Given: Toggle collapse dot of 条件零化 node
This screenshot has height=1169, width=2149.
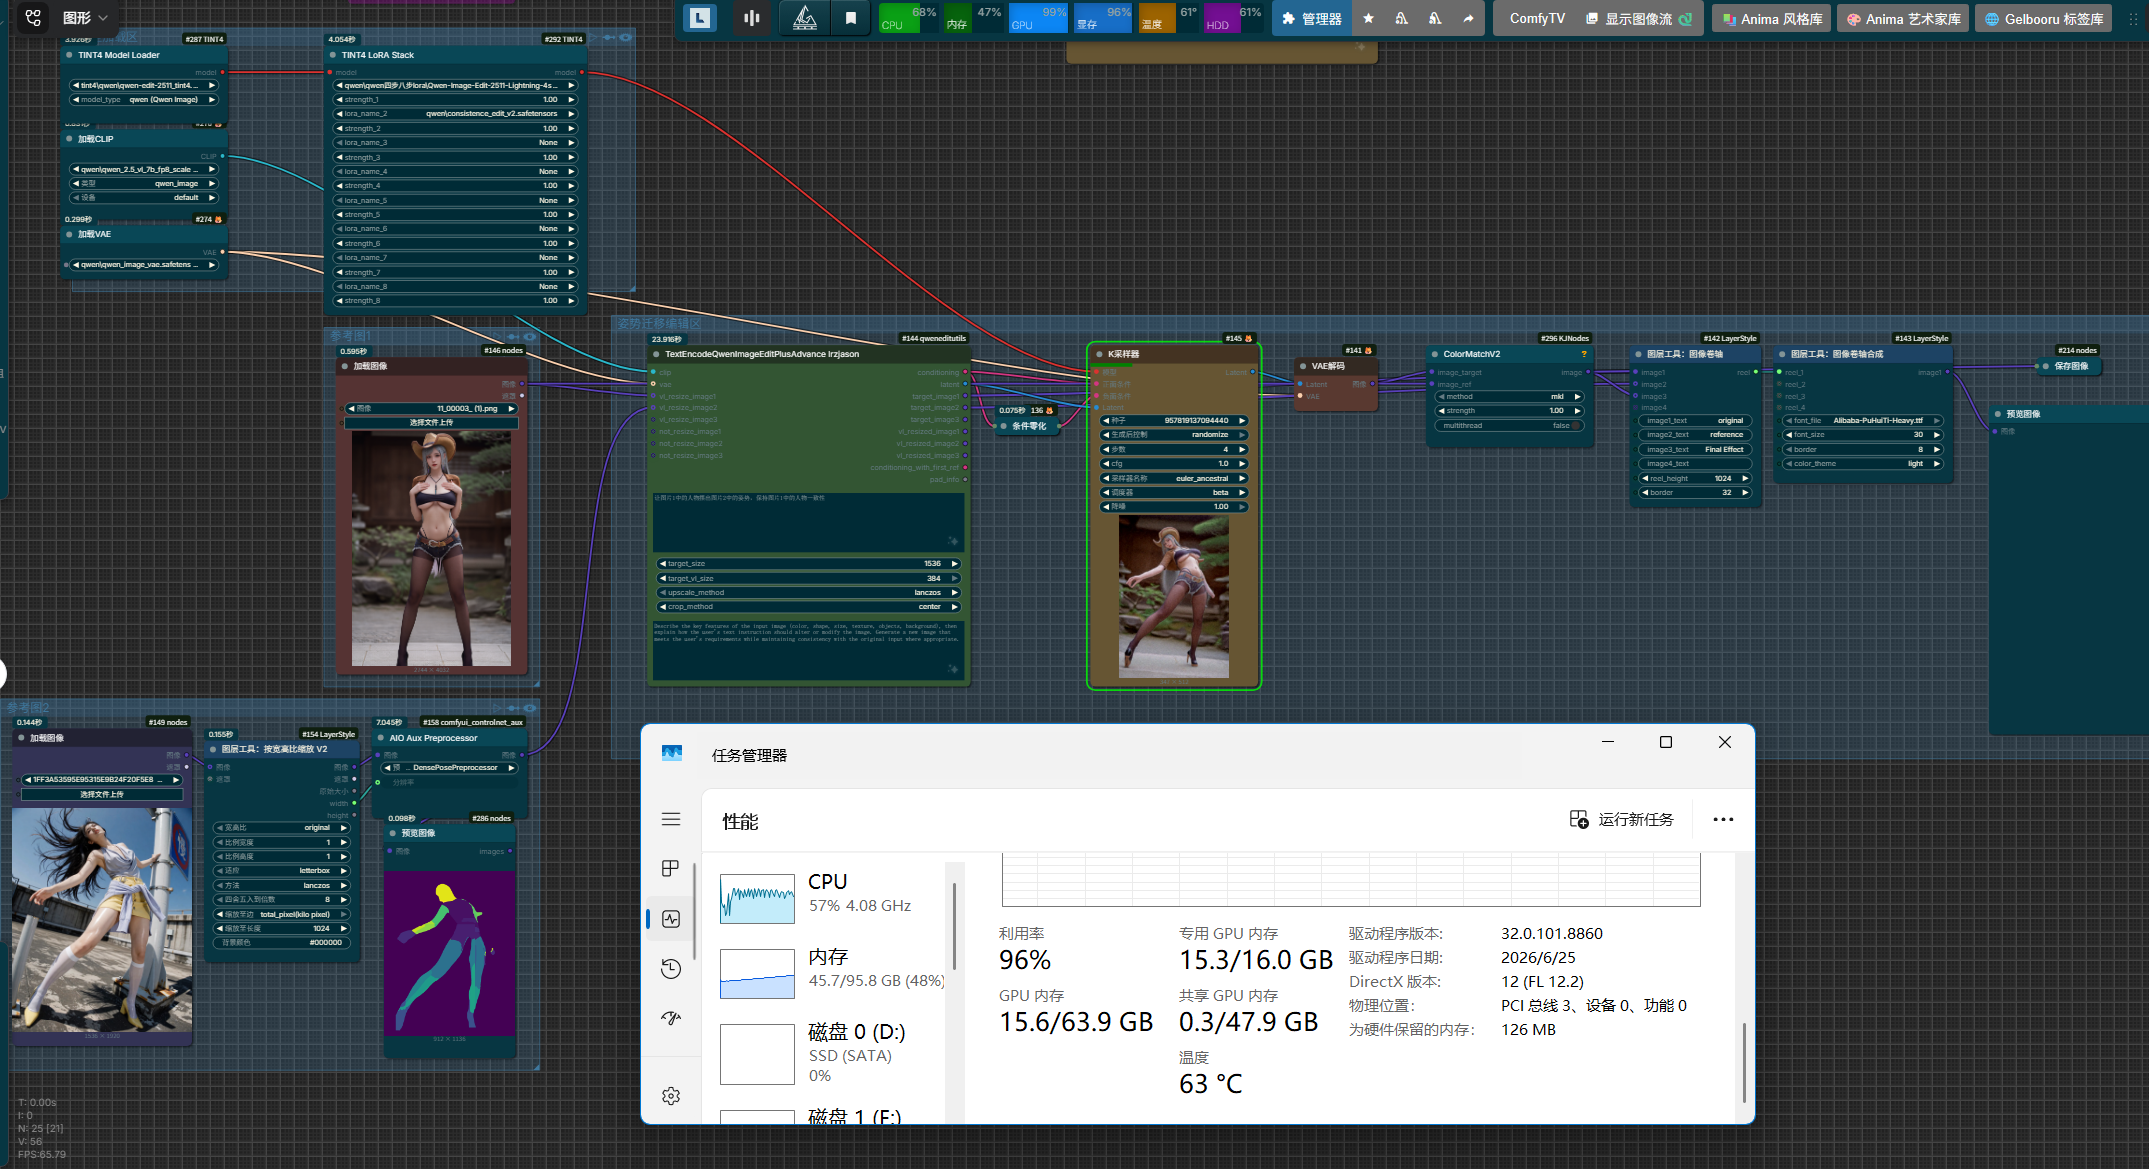Looking at the screenshot, I should pyautogui.click(x=1003, y=426).
